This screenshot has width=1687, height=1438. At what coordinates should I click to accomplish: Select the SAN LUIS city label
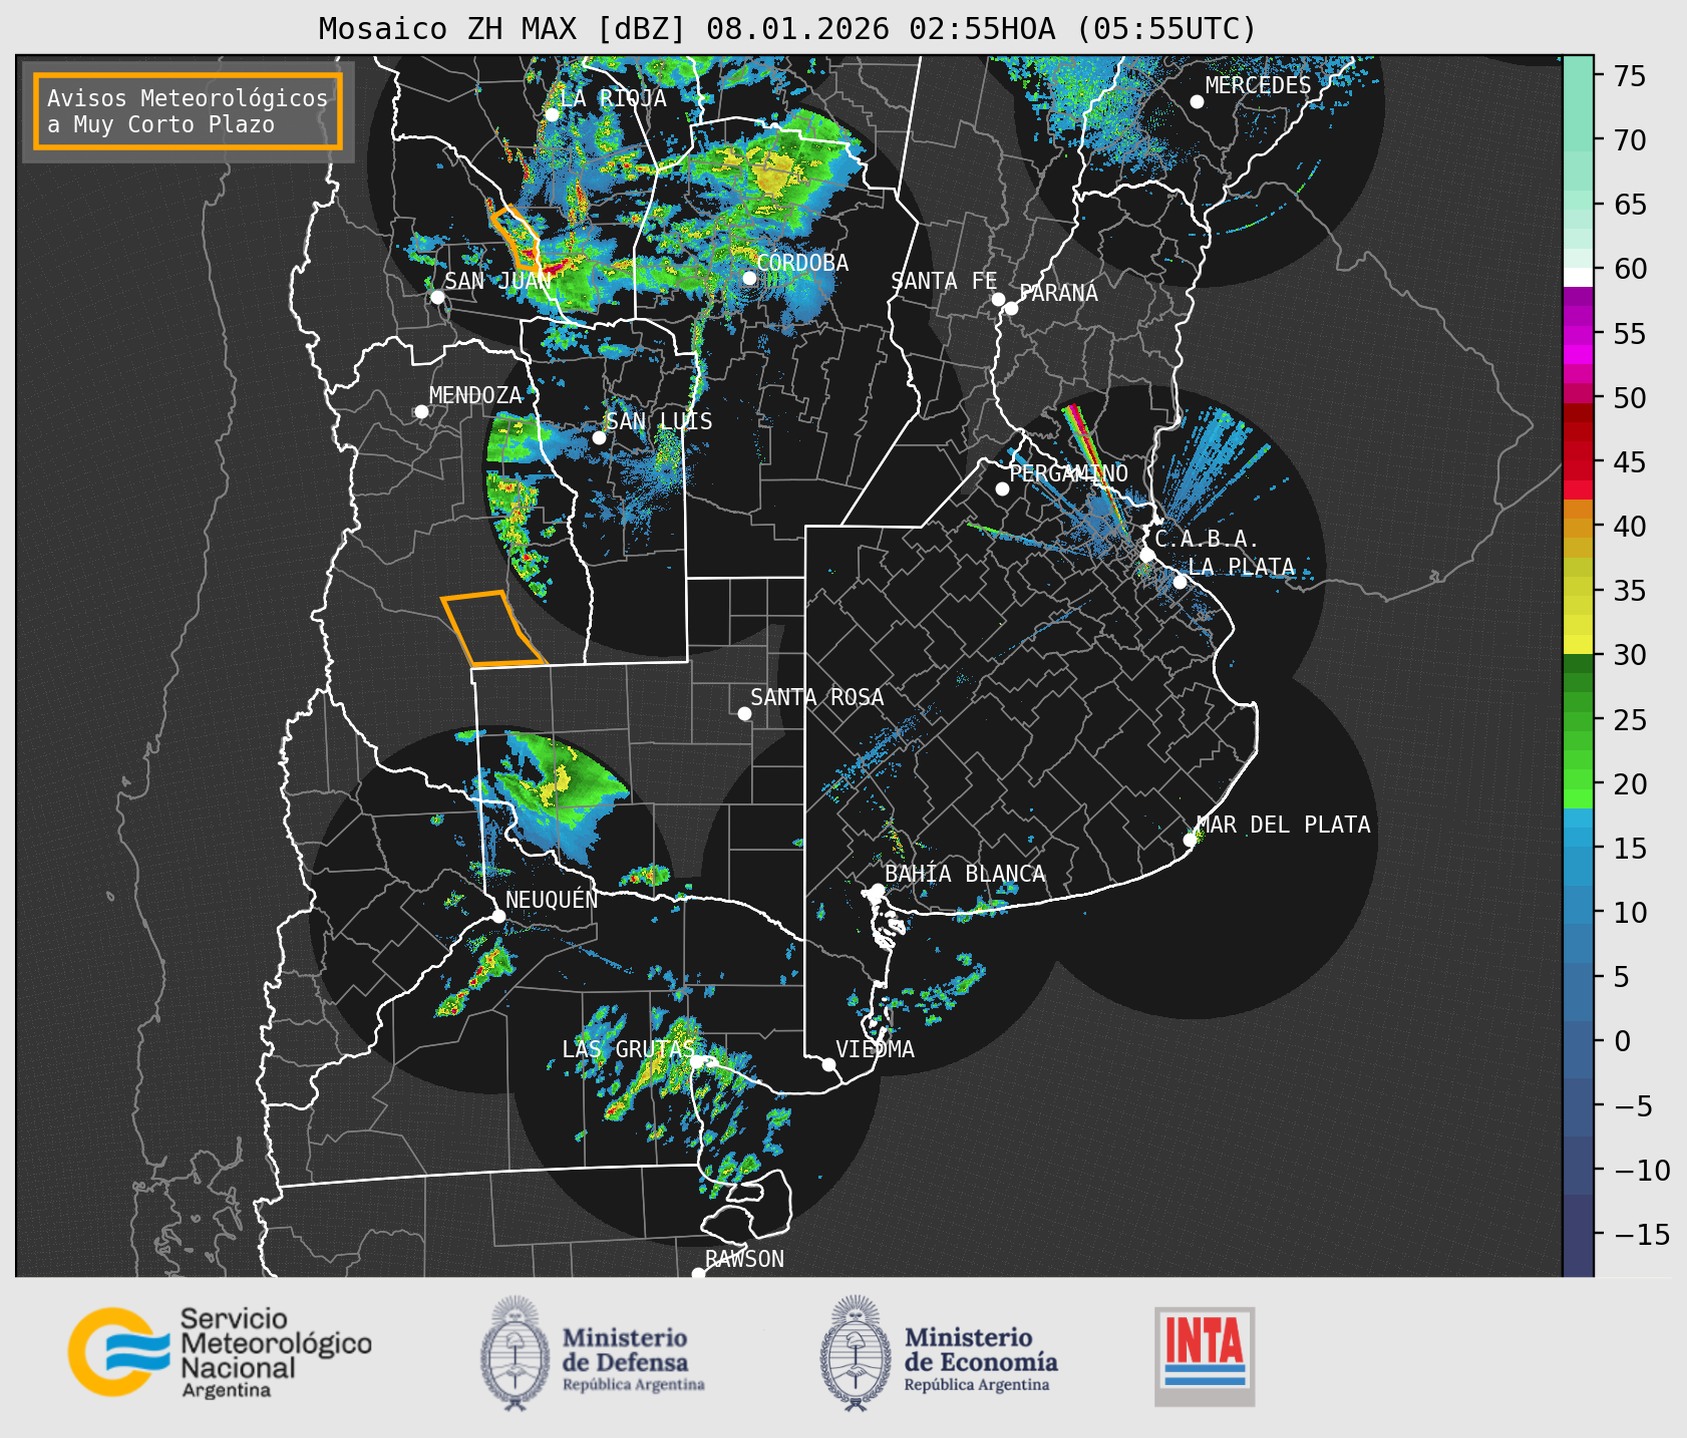pos(659,422)
